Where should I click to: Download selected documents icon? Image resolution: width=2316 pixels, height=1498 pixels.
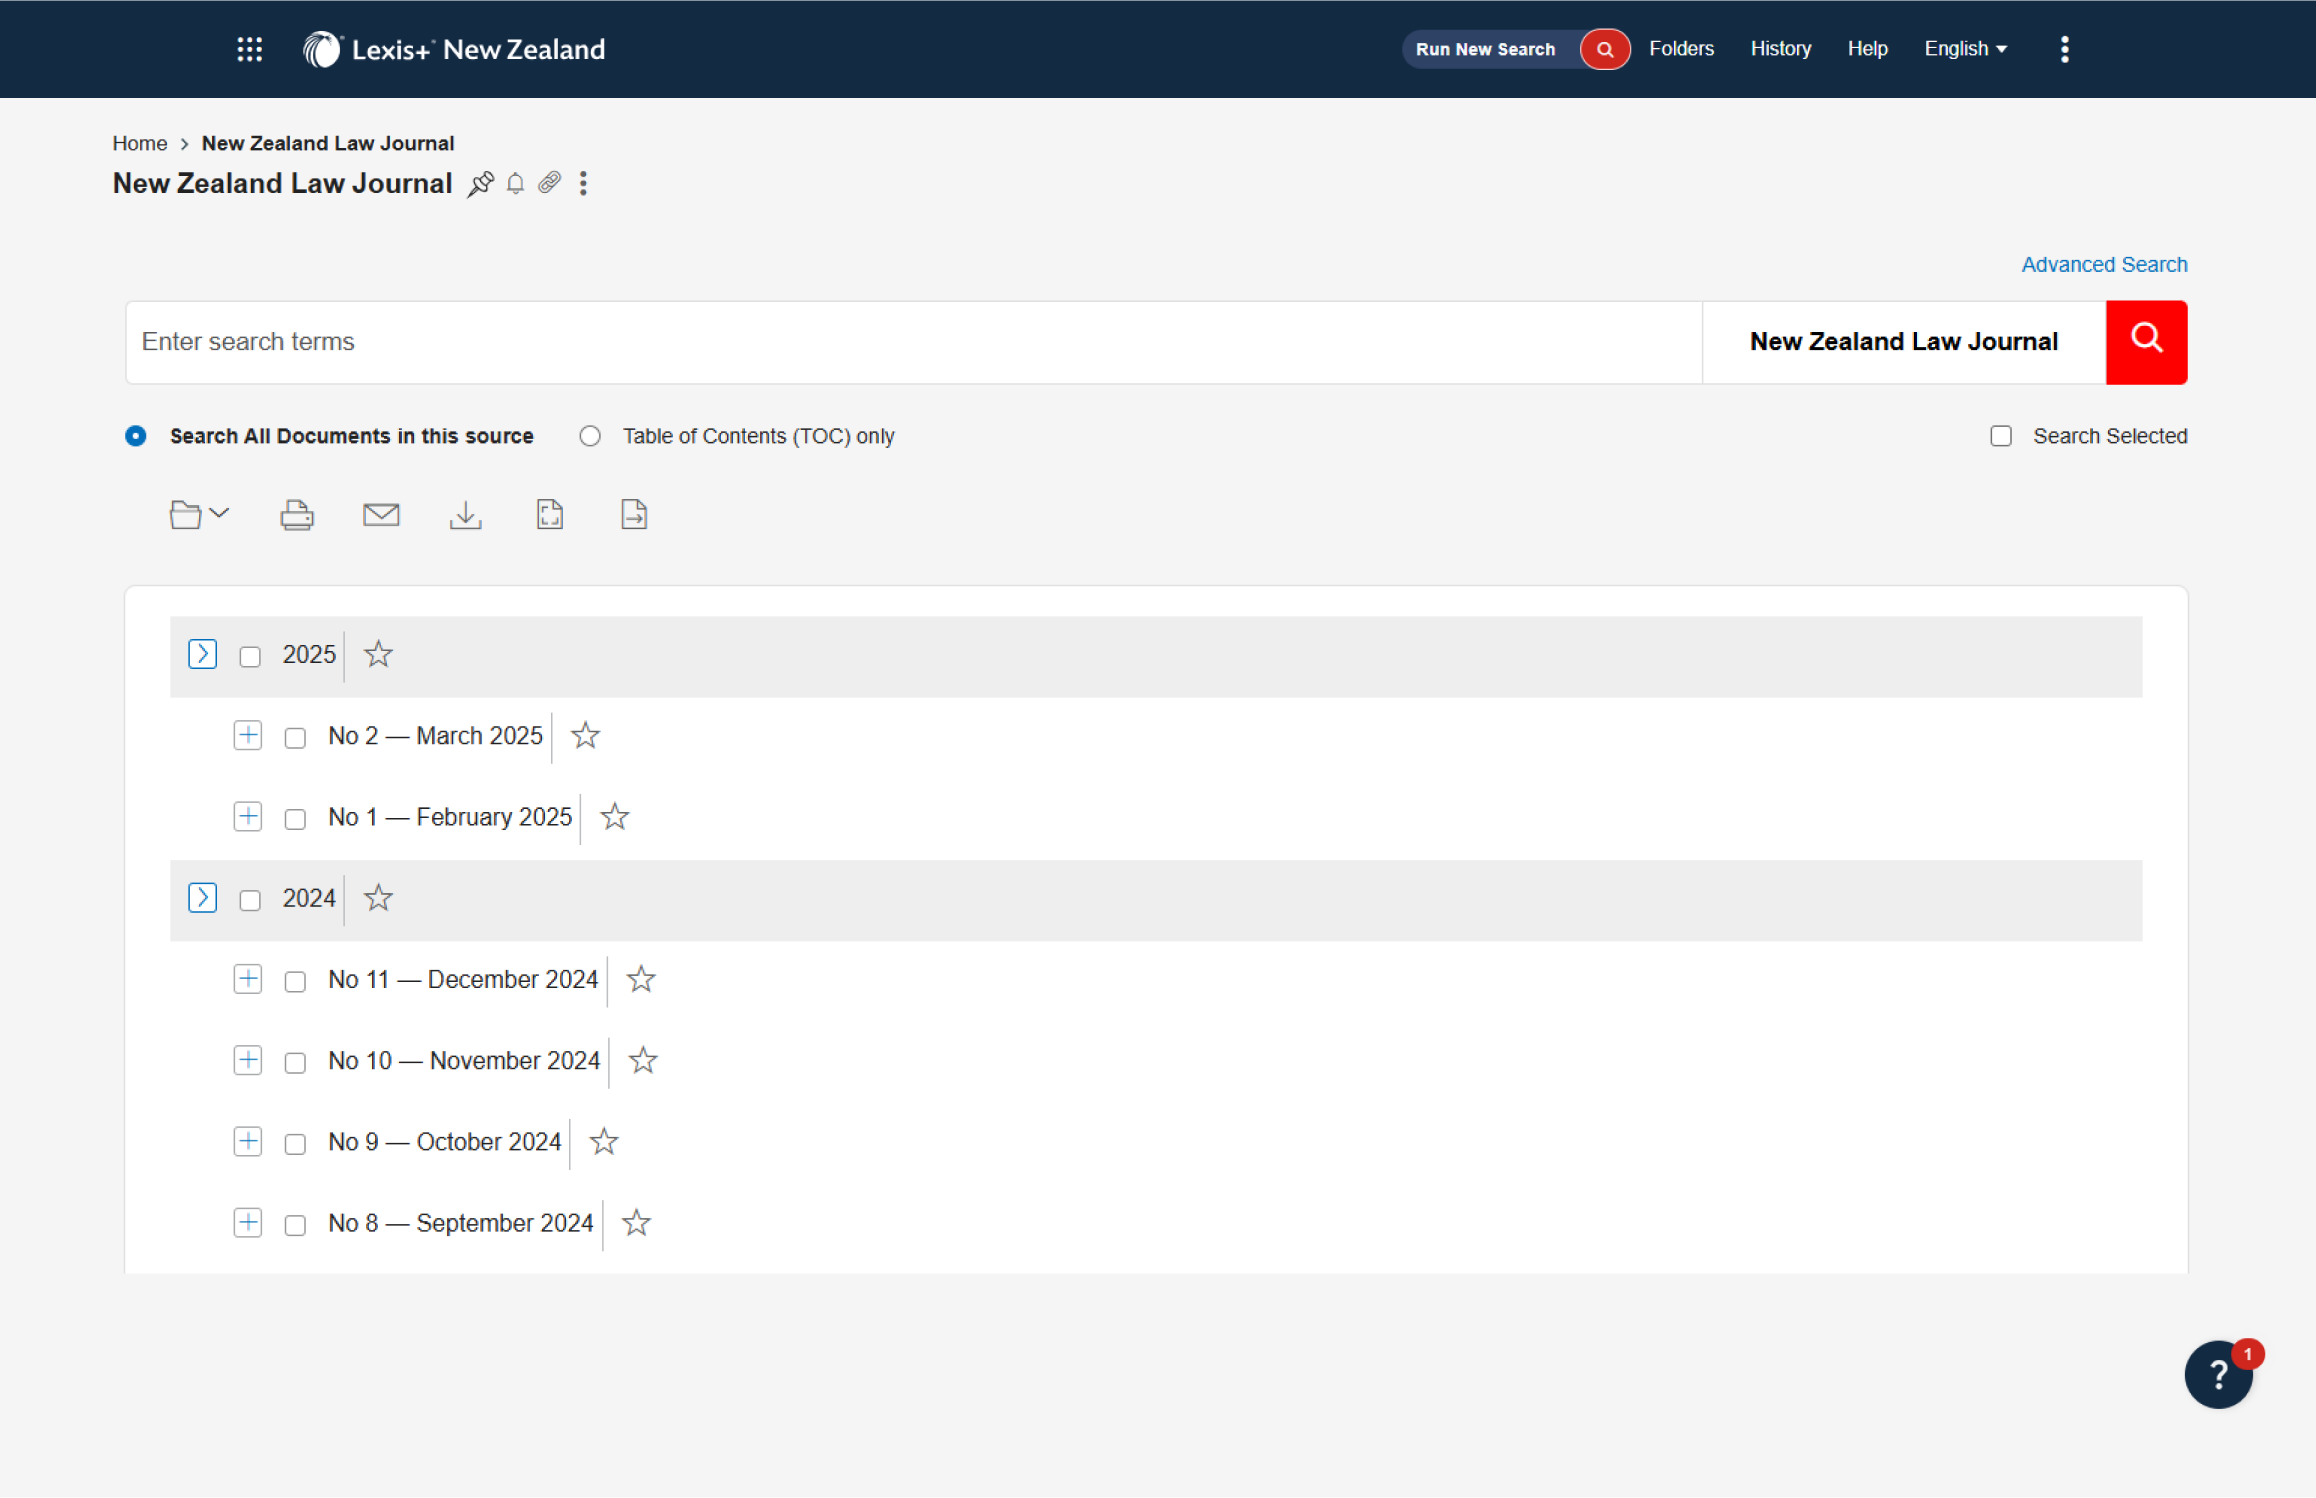point(466,515)
